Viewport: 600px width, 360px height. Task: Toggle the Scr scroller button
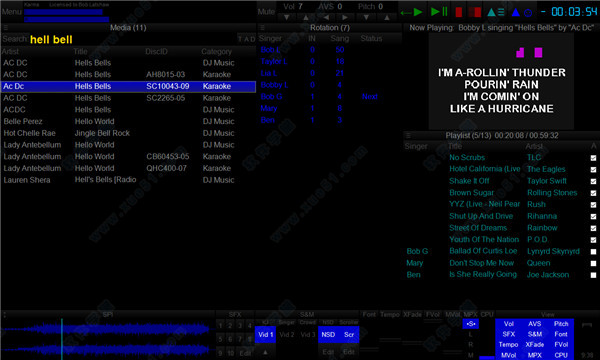(x=349, y=335)
